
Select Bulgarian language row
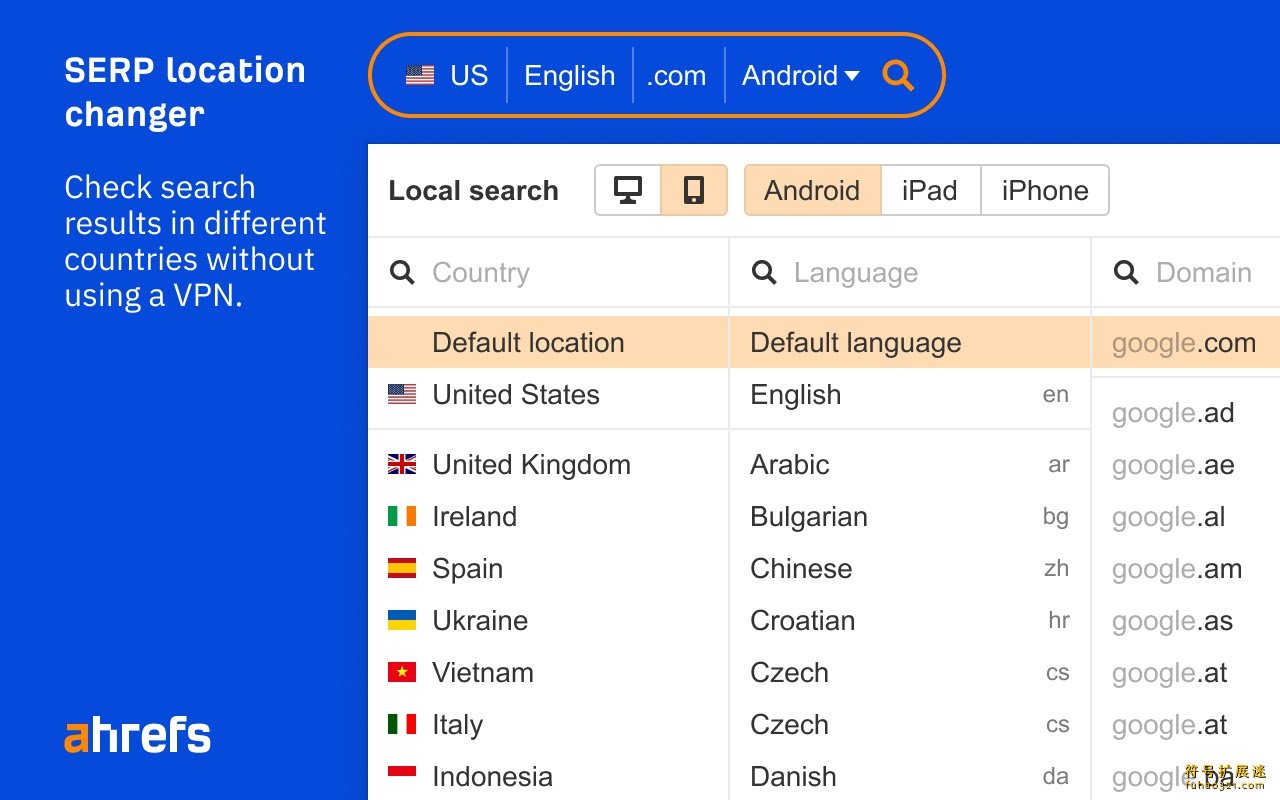pyautogui.click(x=910, y=516)
